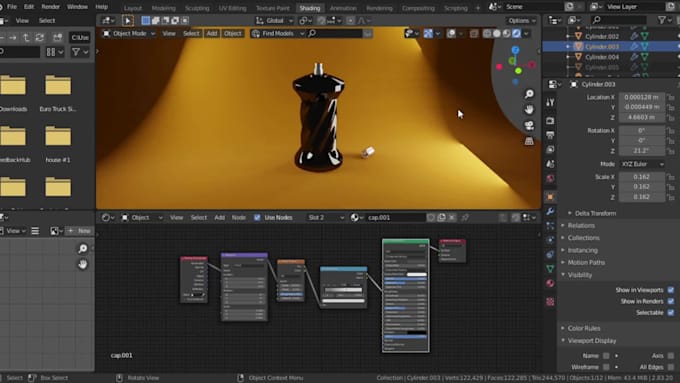Enable the Wireframe viewport display checkbox
Viewport: 680px width, 383px height.
pos(606,367)
